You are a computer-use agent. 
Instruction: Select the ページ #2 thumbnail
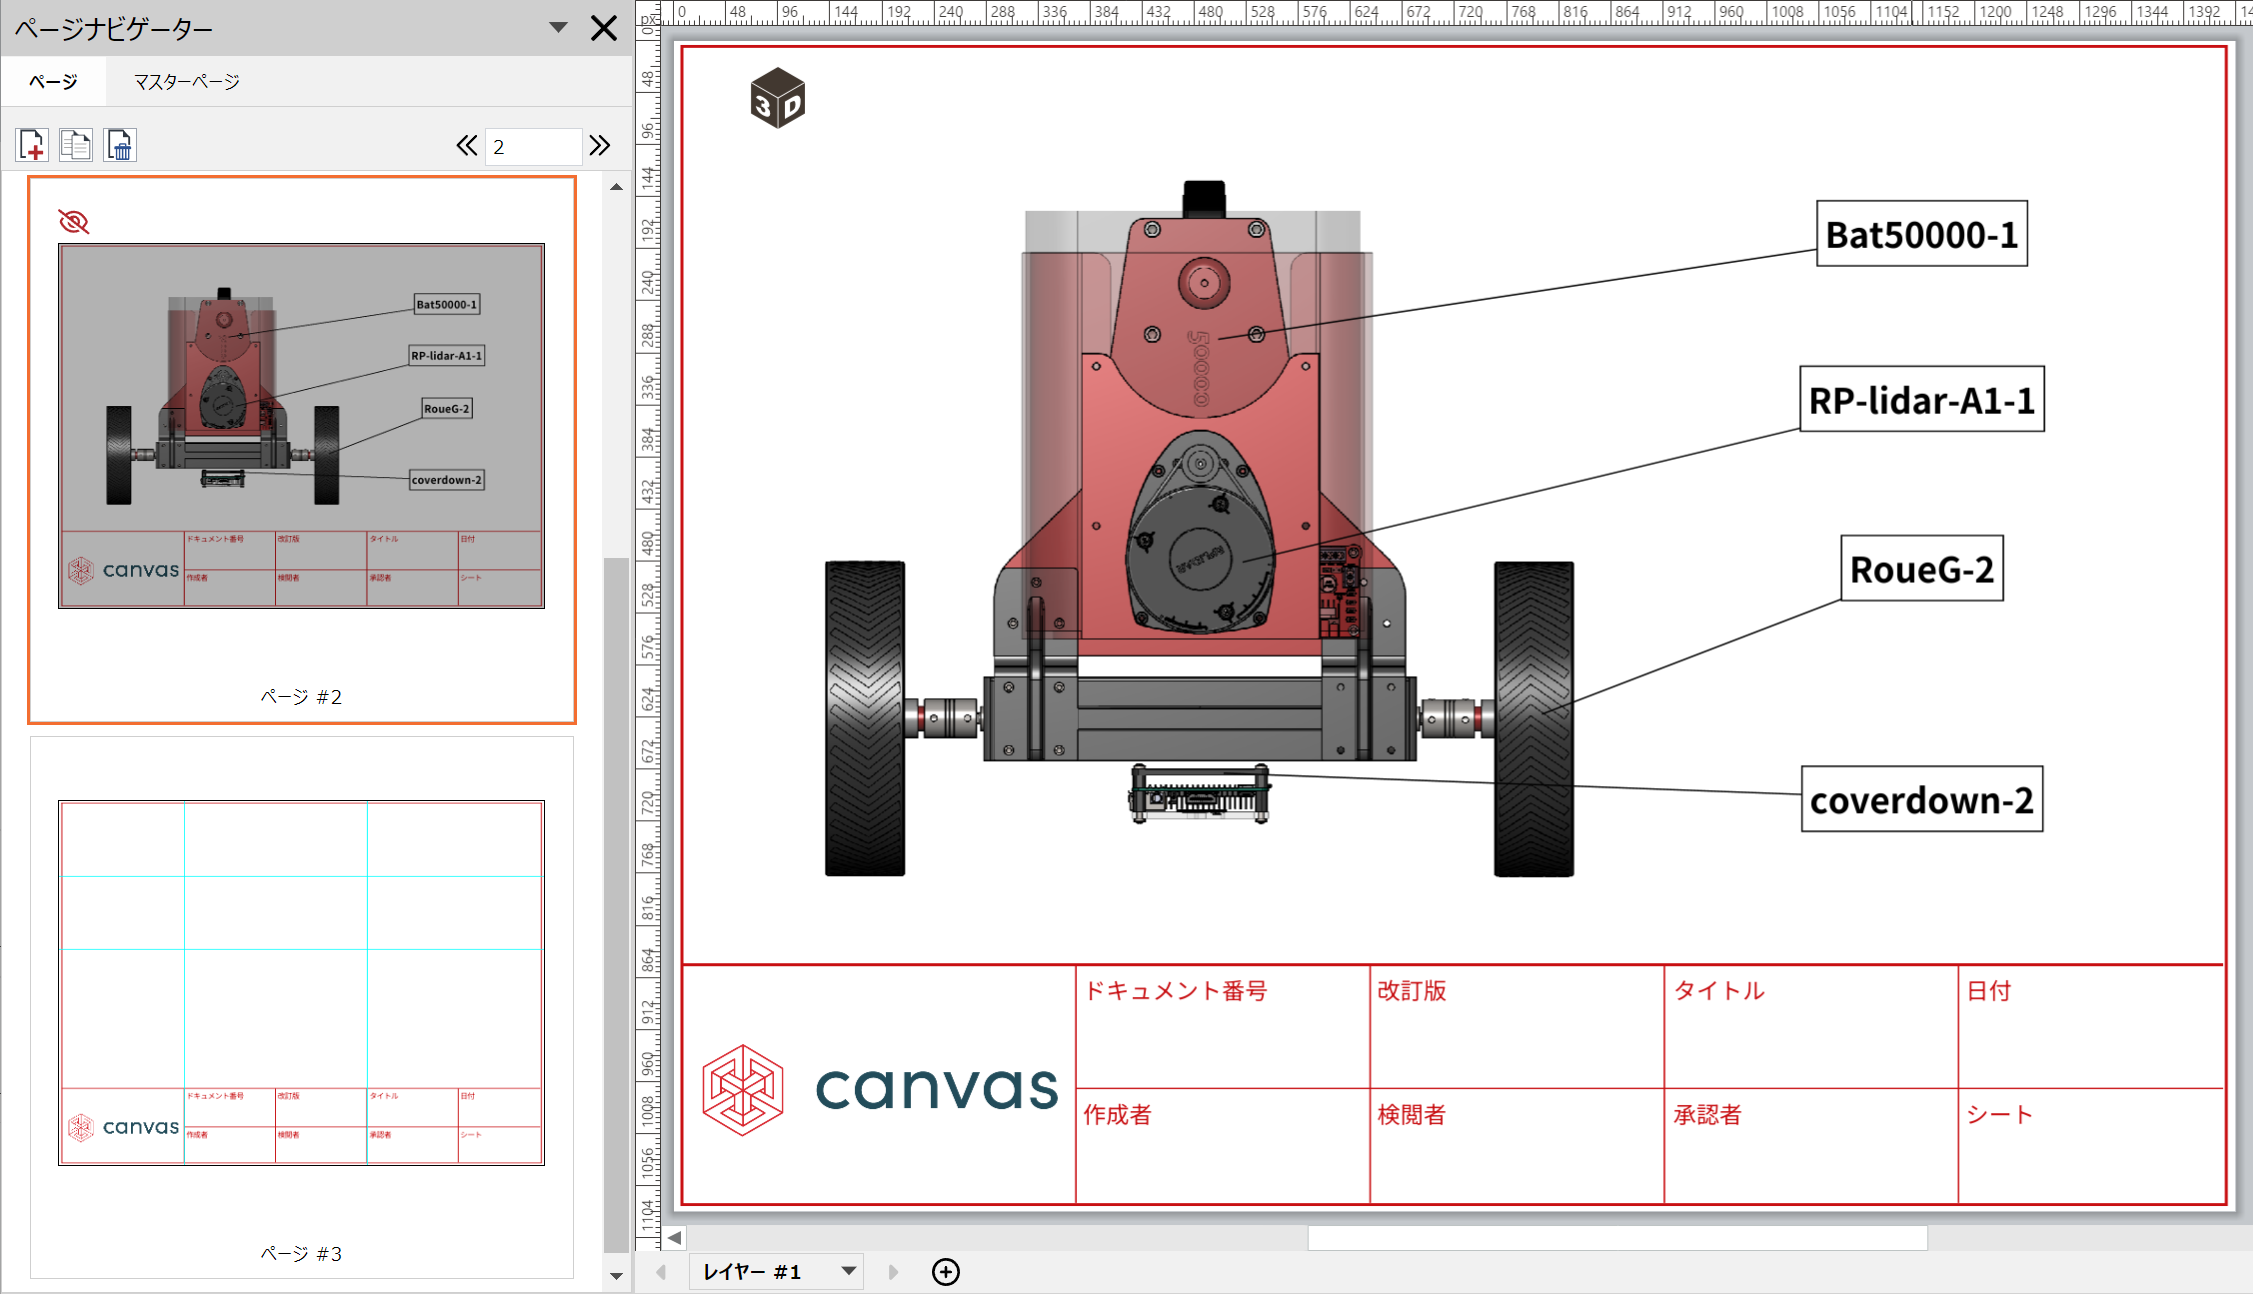(302, 450)
